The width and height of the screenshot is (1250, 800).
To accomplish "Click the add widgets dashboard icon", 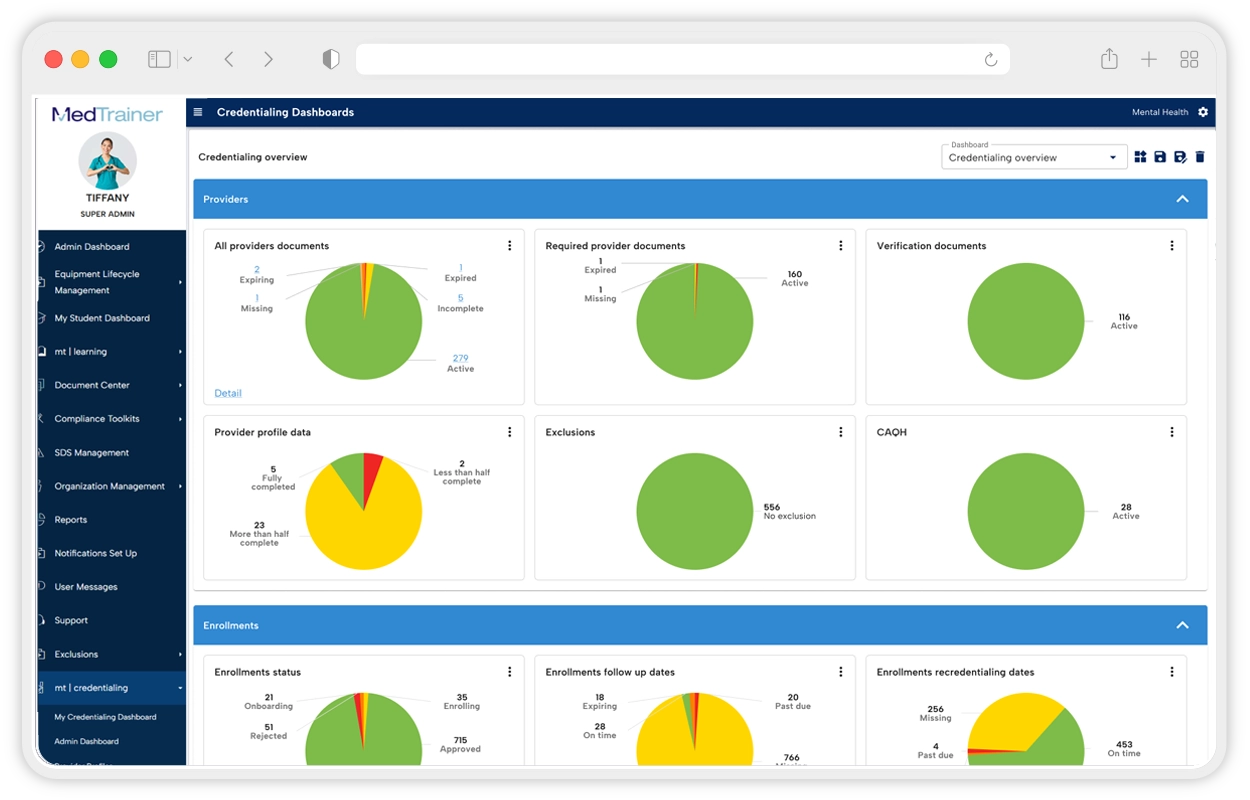I will pyautogui.click(x=1140, y=157).
